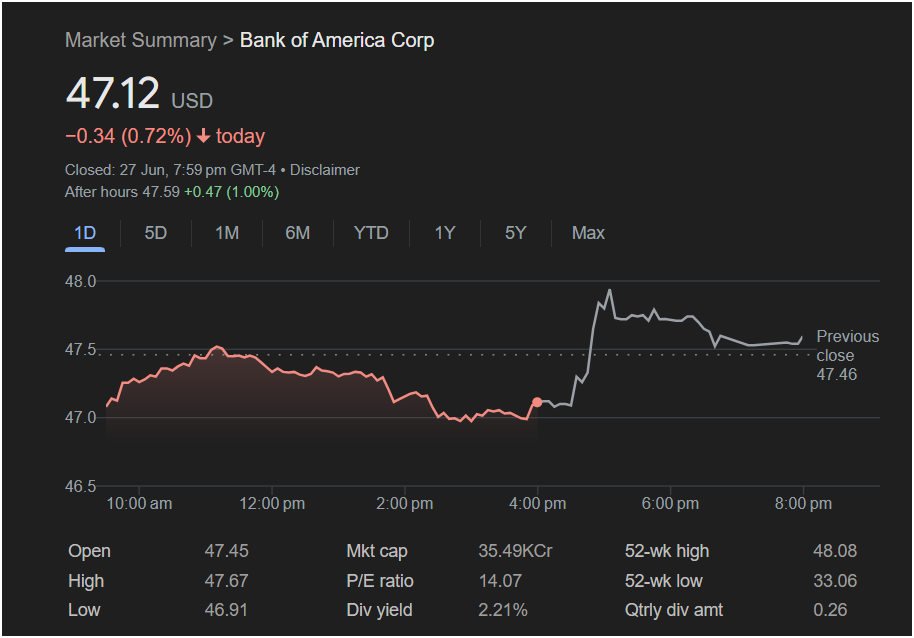Click the red closing-price dot on the chart
Screen dimensions: 914x638
pyautogui.click(x=537, y=402)
